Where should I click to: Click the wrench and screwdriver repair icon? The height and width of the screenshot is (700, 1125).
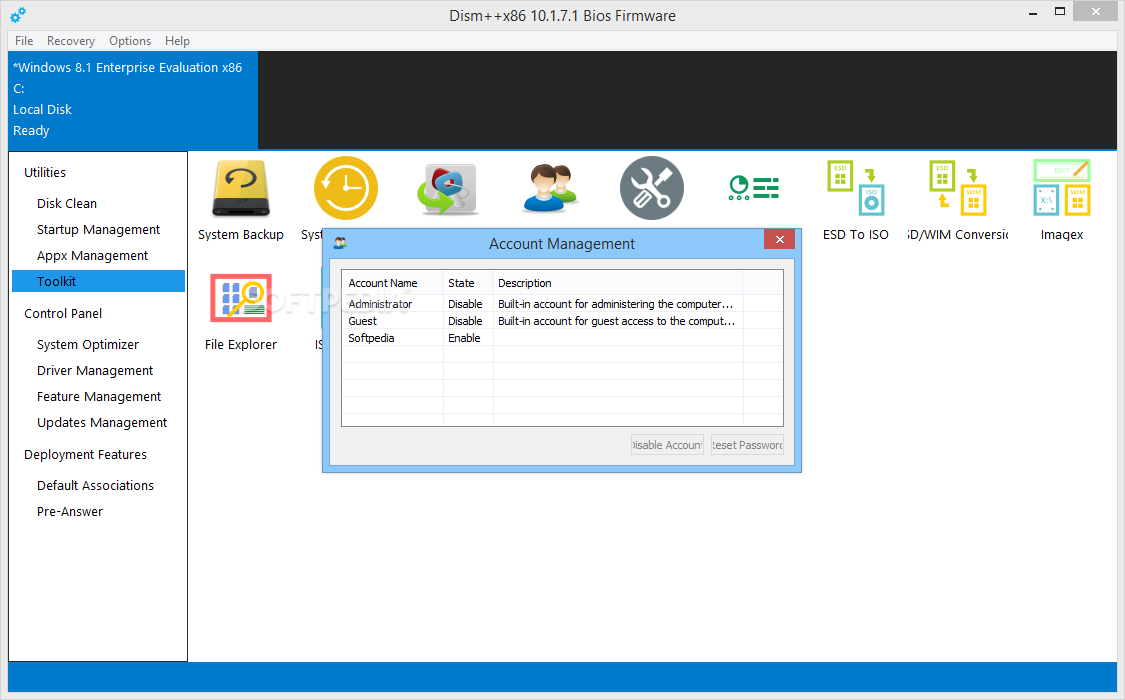point(651,188)
